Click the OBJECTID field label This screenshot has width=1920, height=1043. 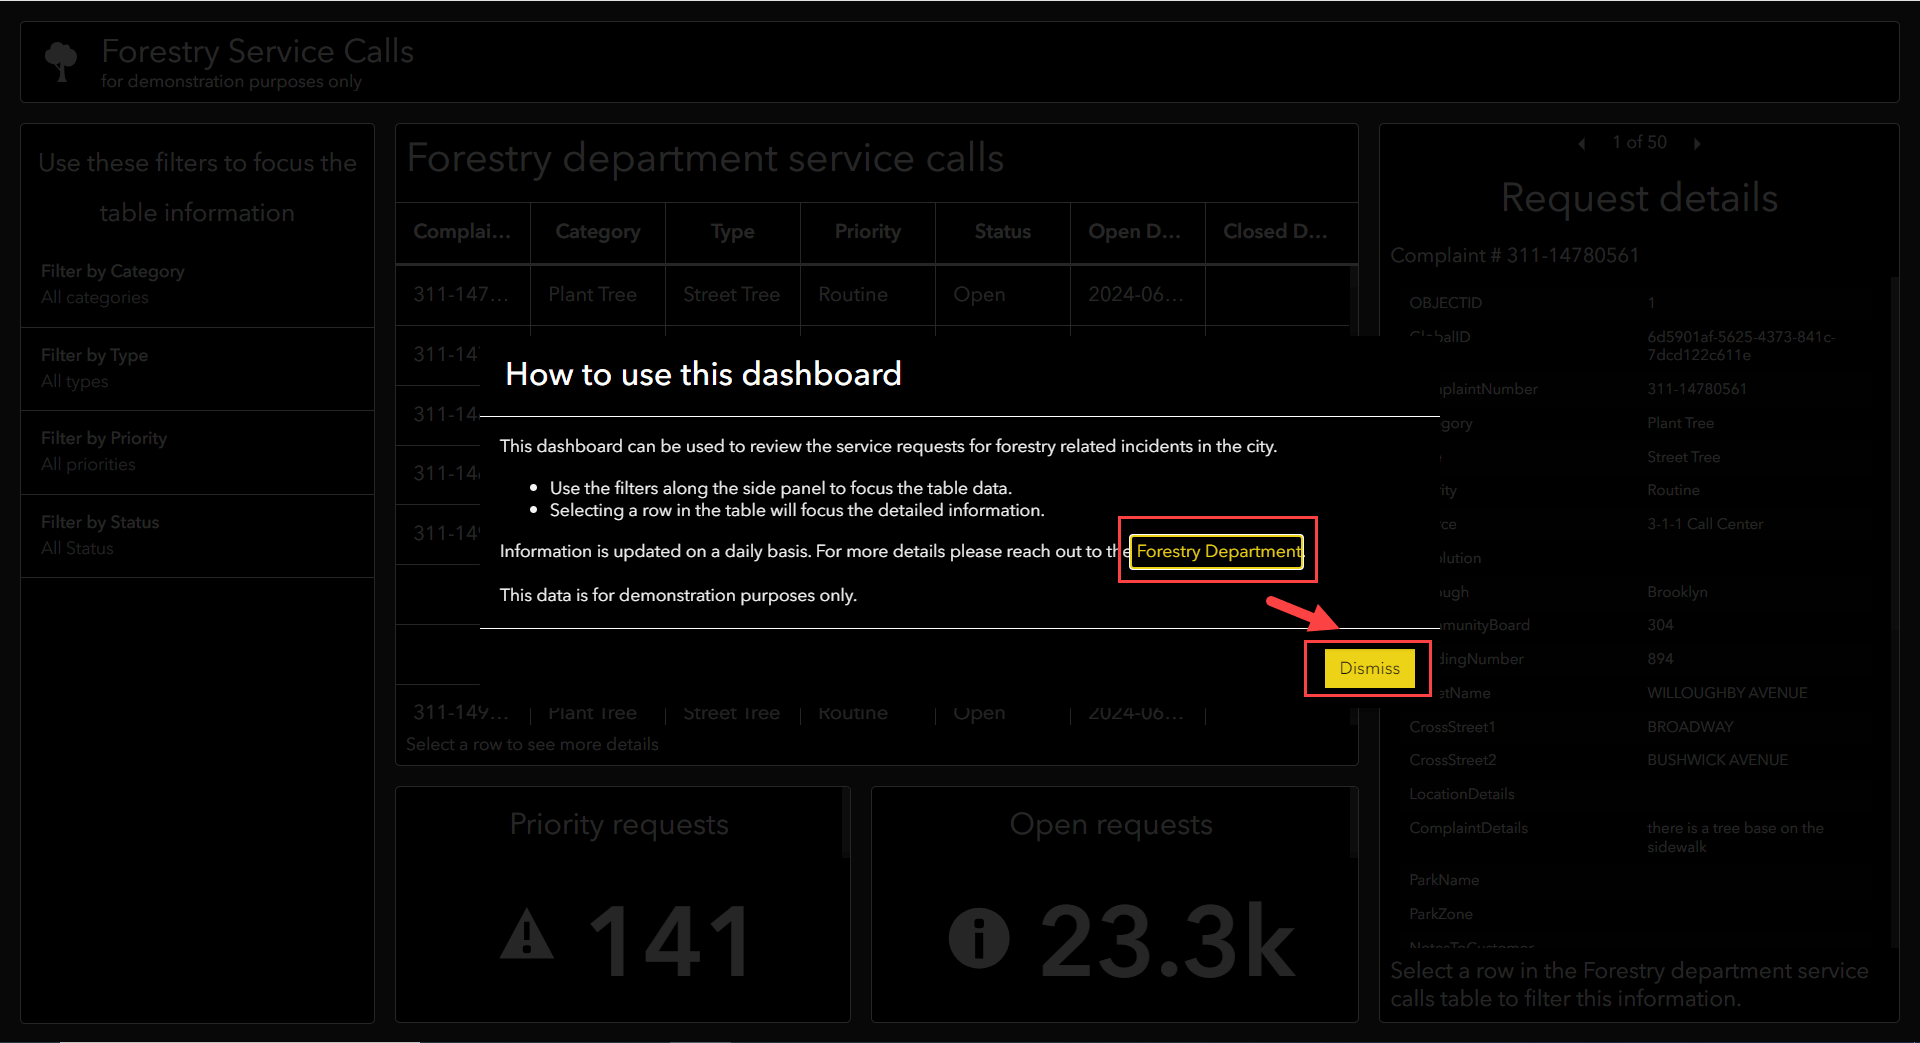click(x=1446, y=303)
